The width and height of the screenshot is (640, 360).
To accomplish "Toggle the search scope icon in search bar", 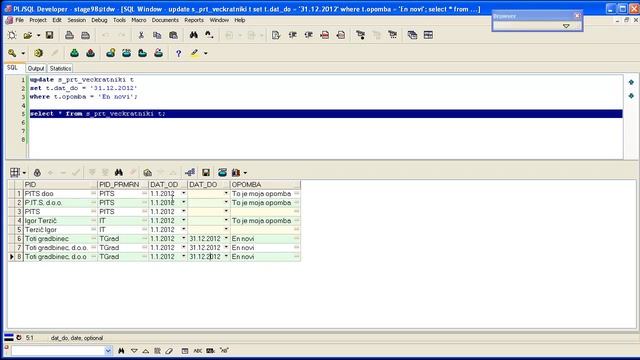I will pyautogui.click(x=185, y=351).
